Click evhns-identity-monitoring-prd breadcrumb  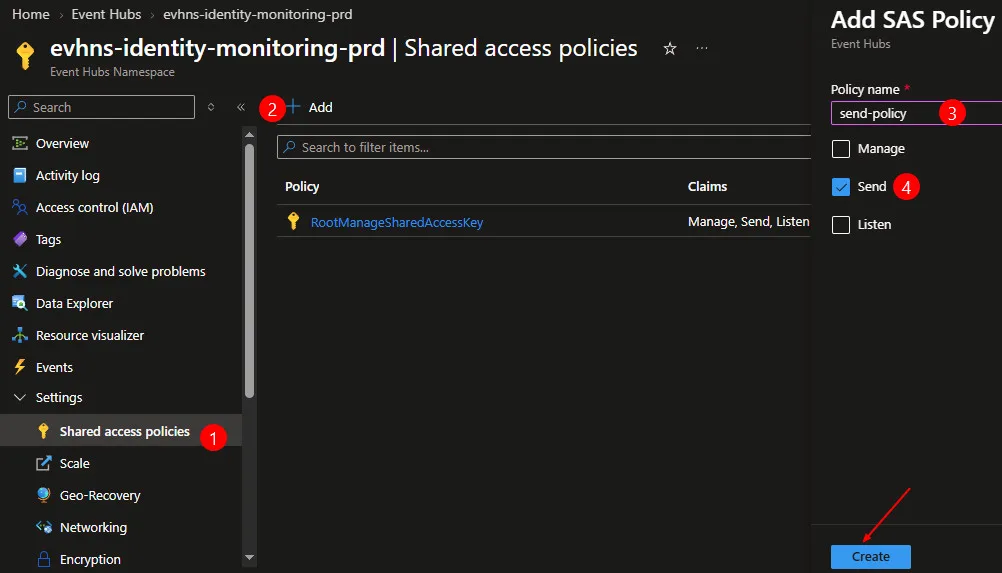click(258, 14)
